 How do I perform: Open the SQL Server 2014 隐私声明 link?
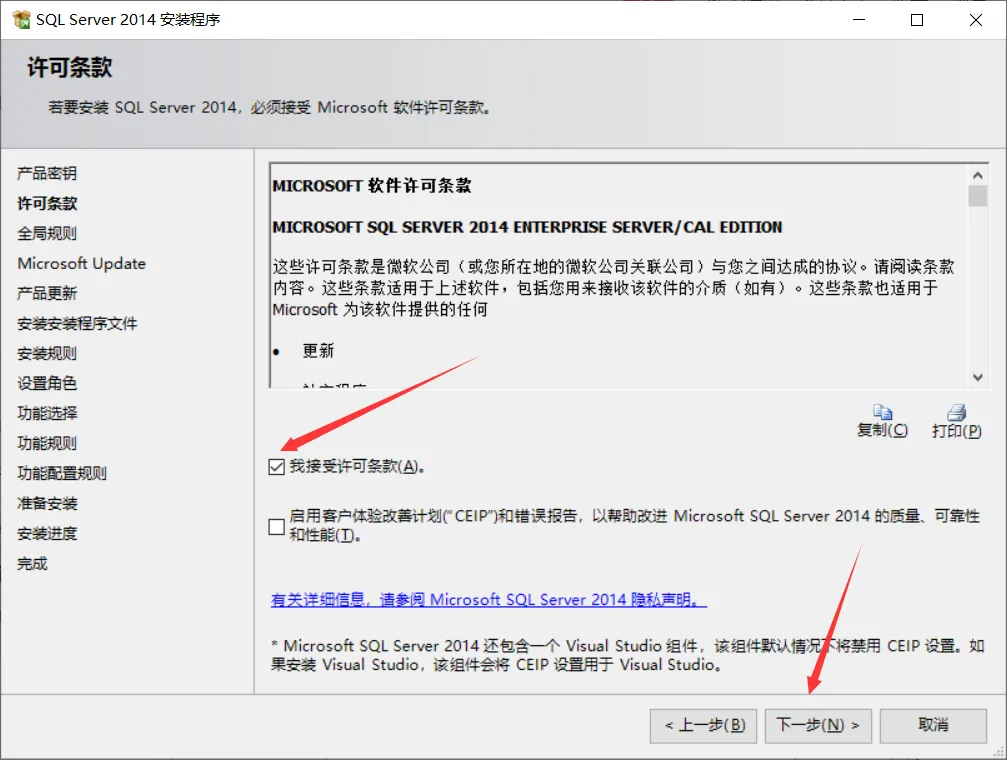(489, 599)
